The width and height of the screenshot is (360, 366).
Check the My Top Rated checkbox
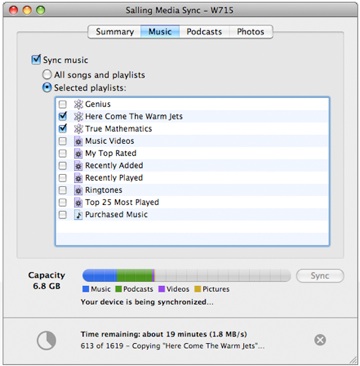(62, 154)
